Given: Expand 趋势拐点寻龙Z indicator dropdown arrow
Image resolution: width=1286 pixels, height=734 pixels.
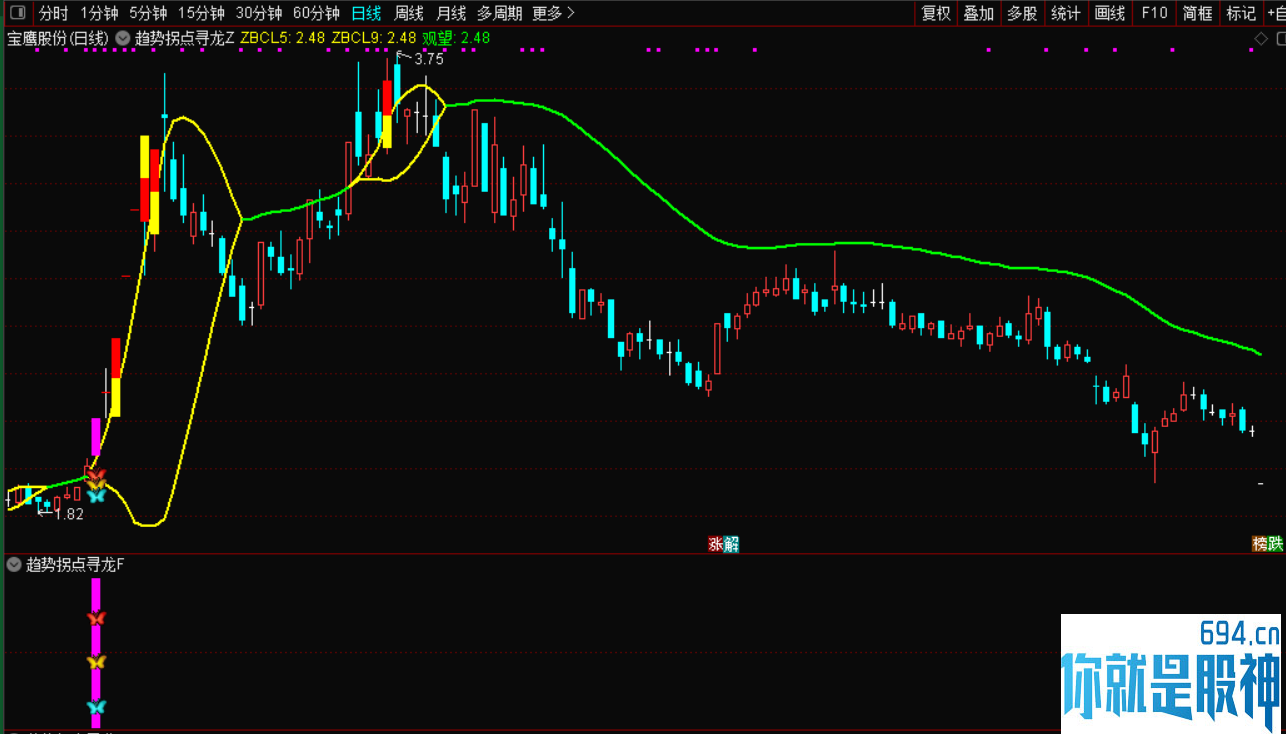Looking at the screenshot, I should tap(122, 38).
